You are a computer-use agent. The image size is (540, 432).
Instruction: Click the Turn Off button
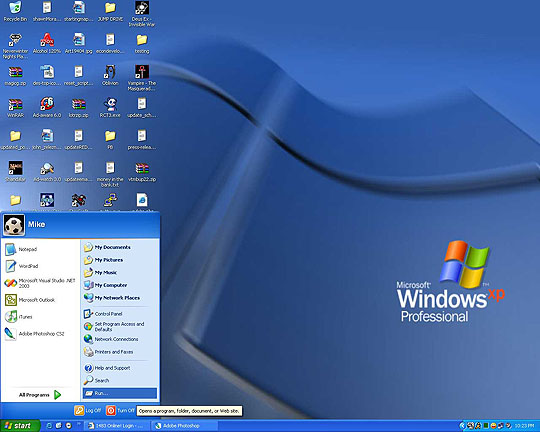[x=121, y=410]
